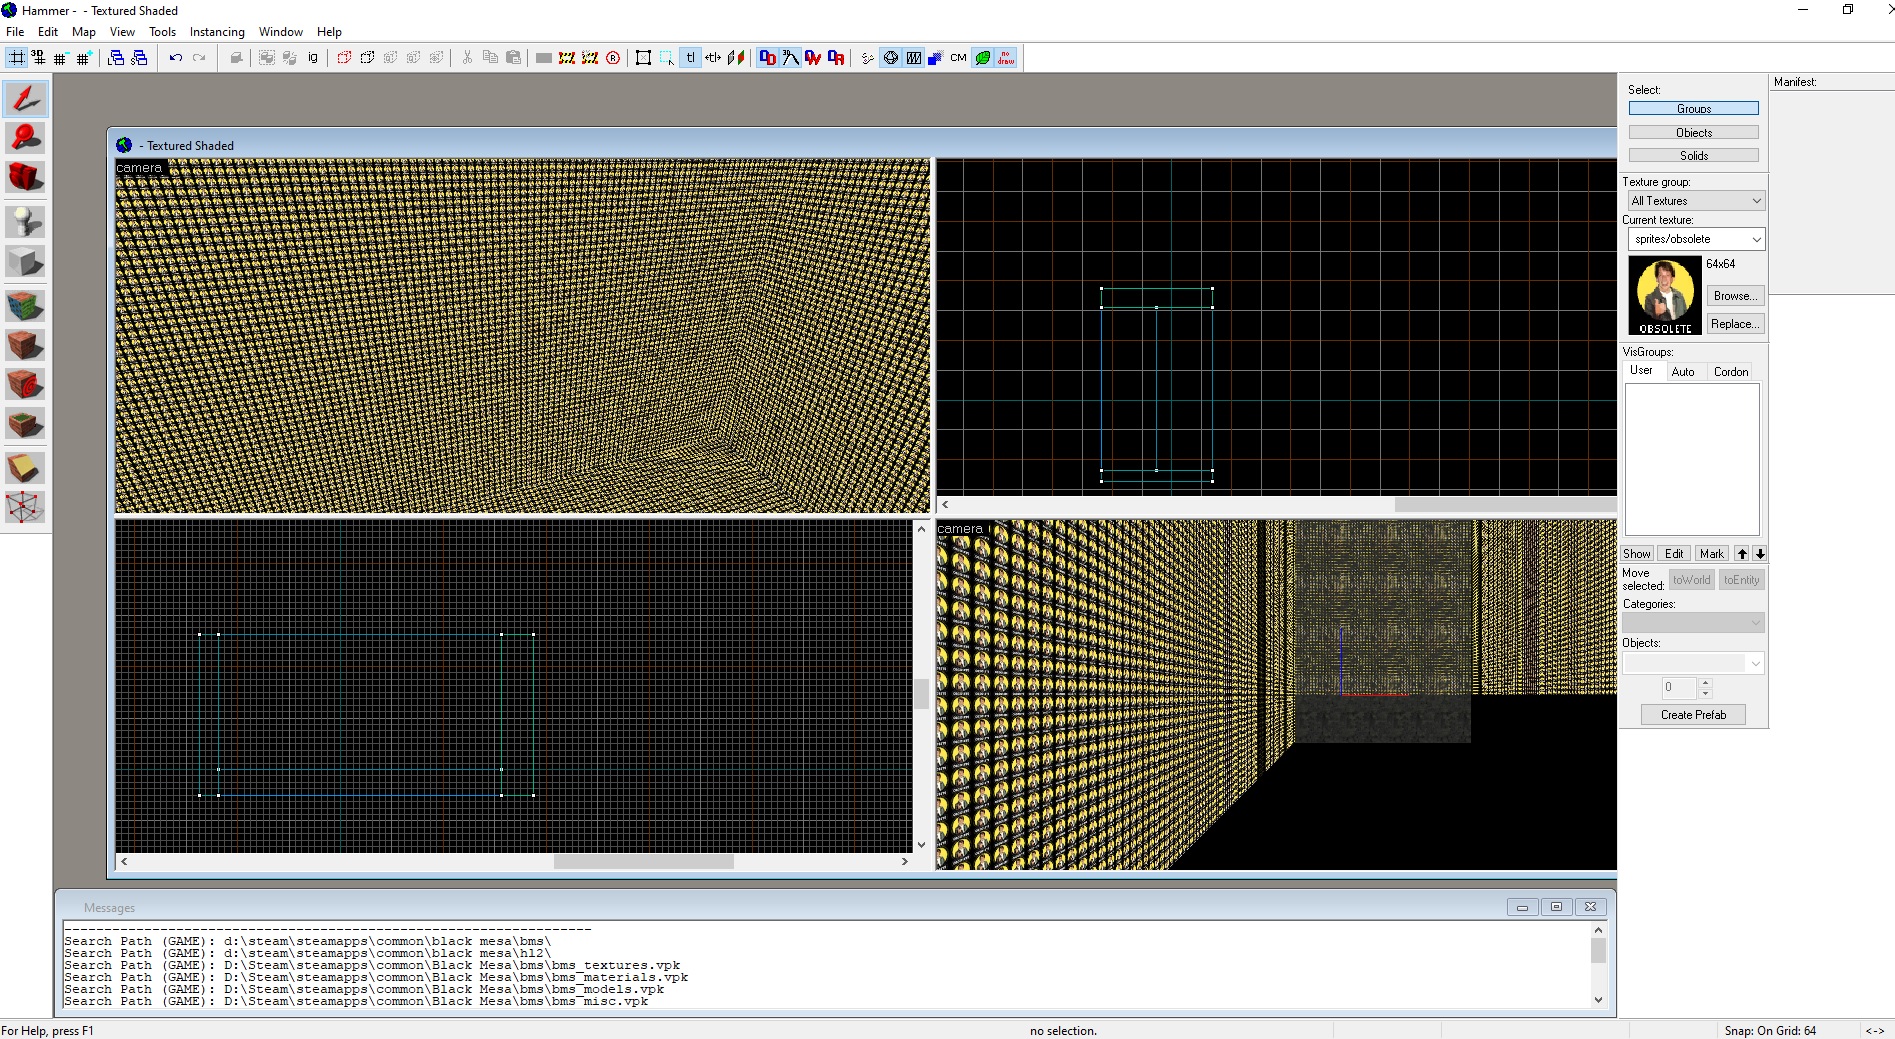Select the Vertex manipulation tool
The image size is (1895, 1039).
pyautogui.click(x=25, y=507)
